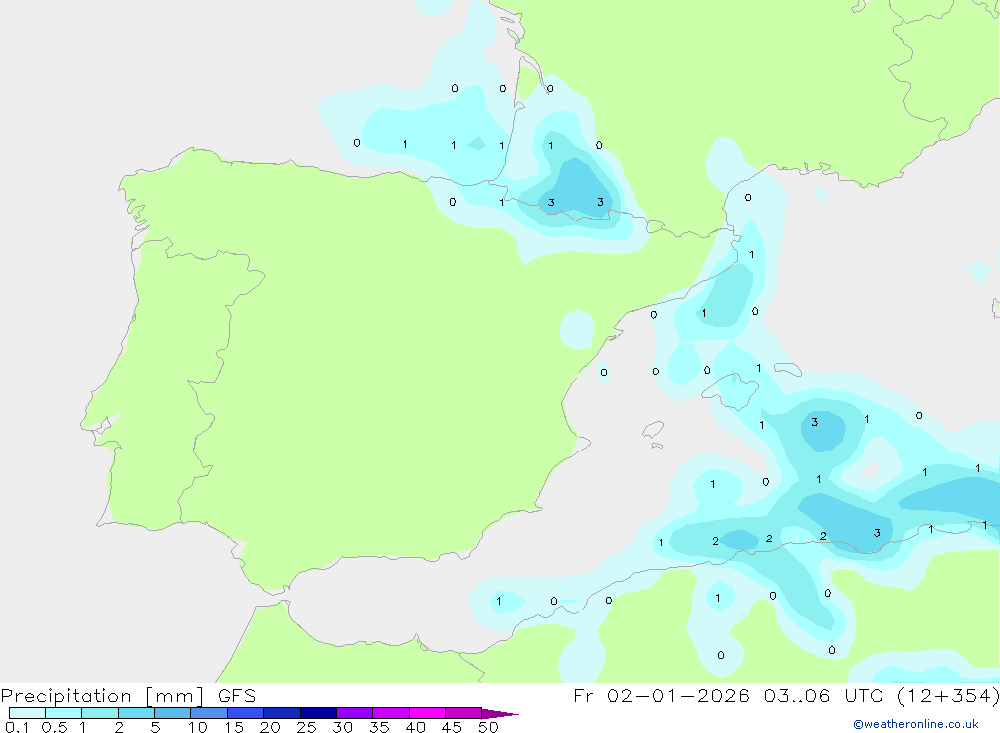Open the weatheronline.co.uk copyright link
This screenshot has height=733, width=1000.
pyautogui.click(x=916, y=724)
